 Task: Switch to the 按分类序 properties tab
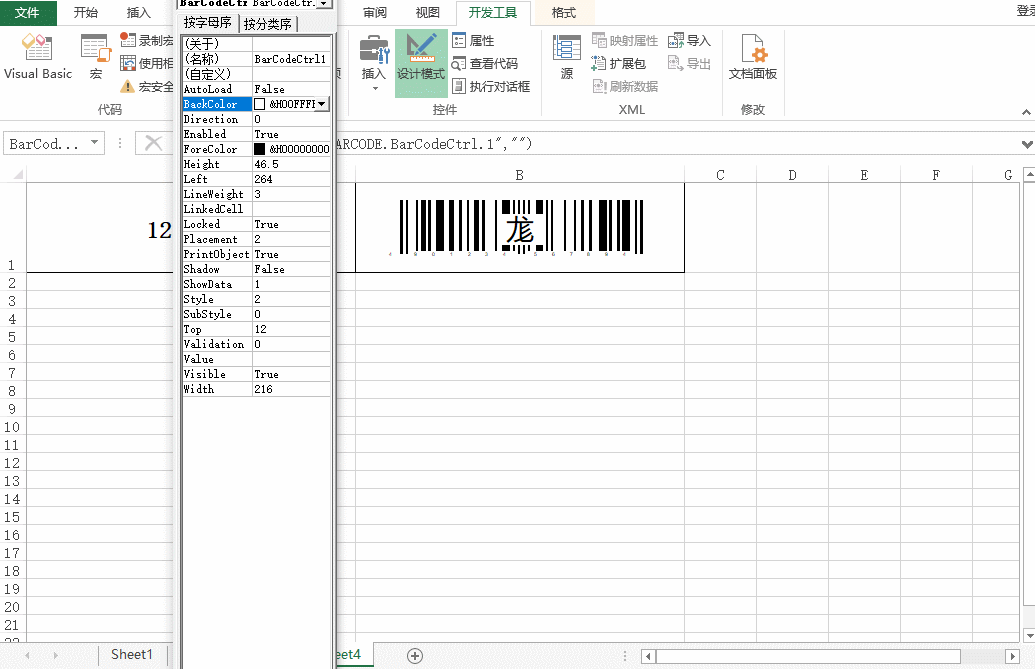click(266, 21)
